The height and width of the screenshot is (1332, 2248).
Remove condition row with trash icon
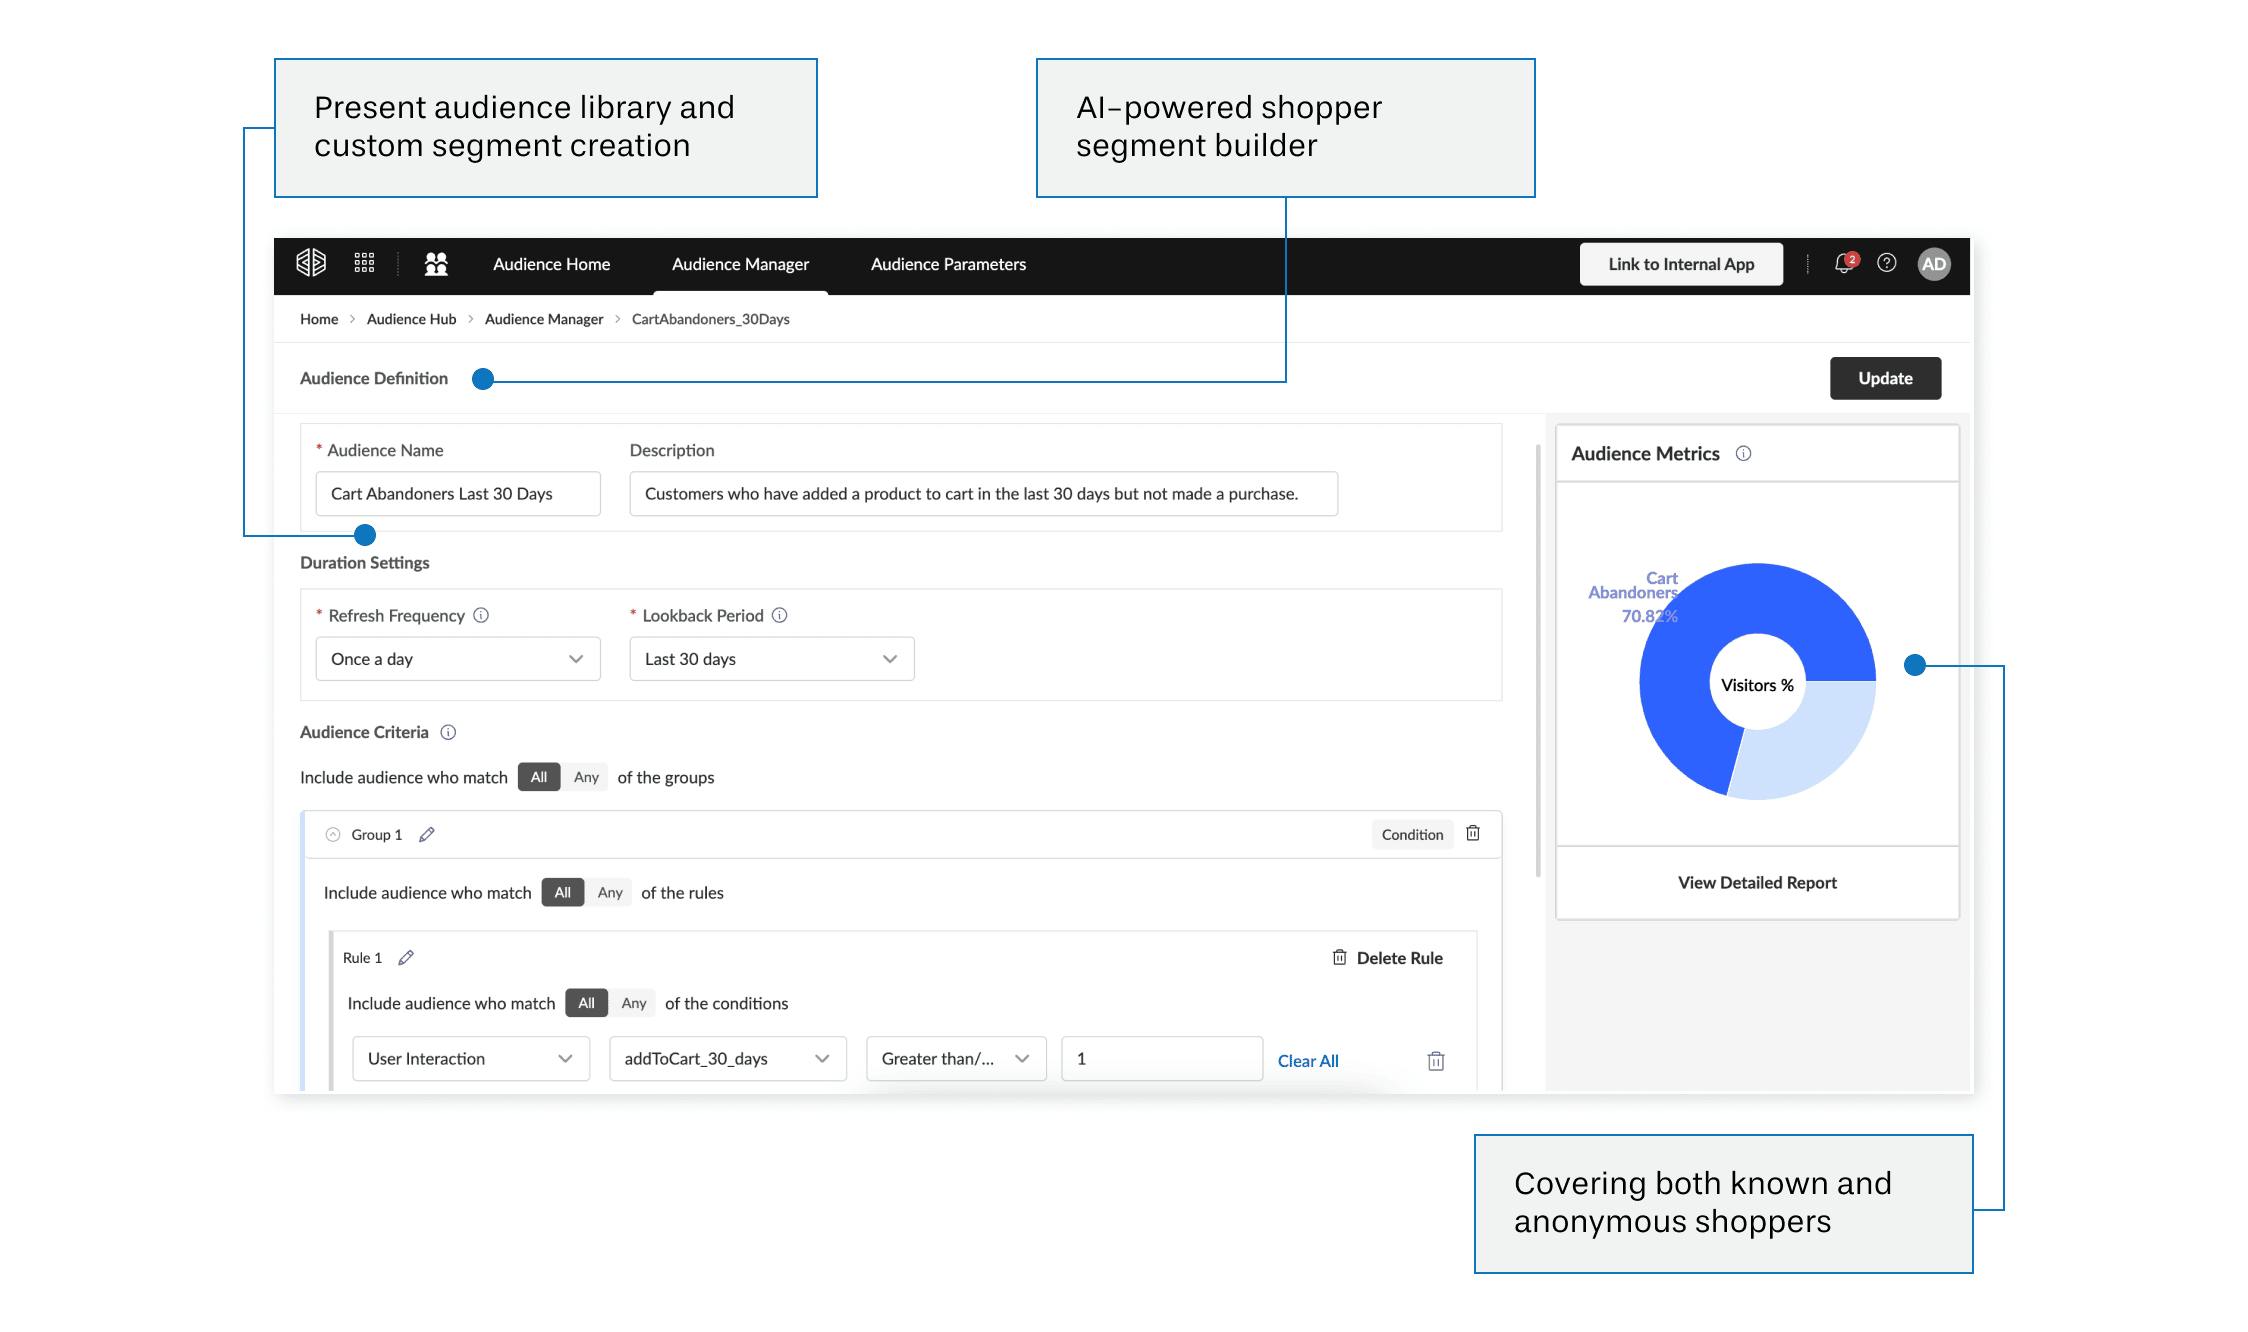click(x=1435, y=1061)
